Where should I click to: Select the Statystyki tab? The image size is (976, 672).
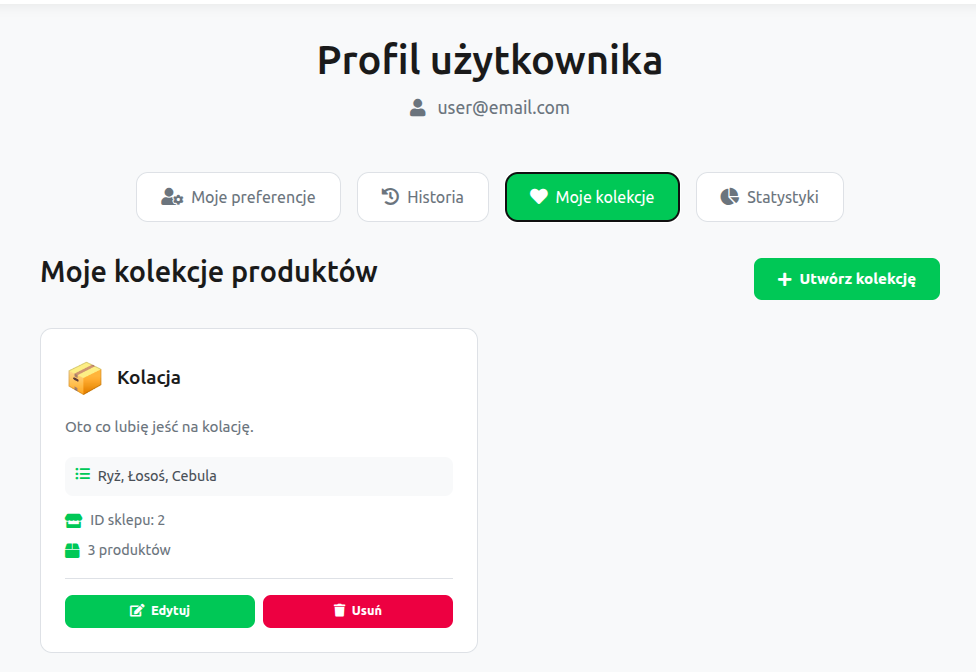pyautogui.click(x=769, y=196)
